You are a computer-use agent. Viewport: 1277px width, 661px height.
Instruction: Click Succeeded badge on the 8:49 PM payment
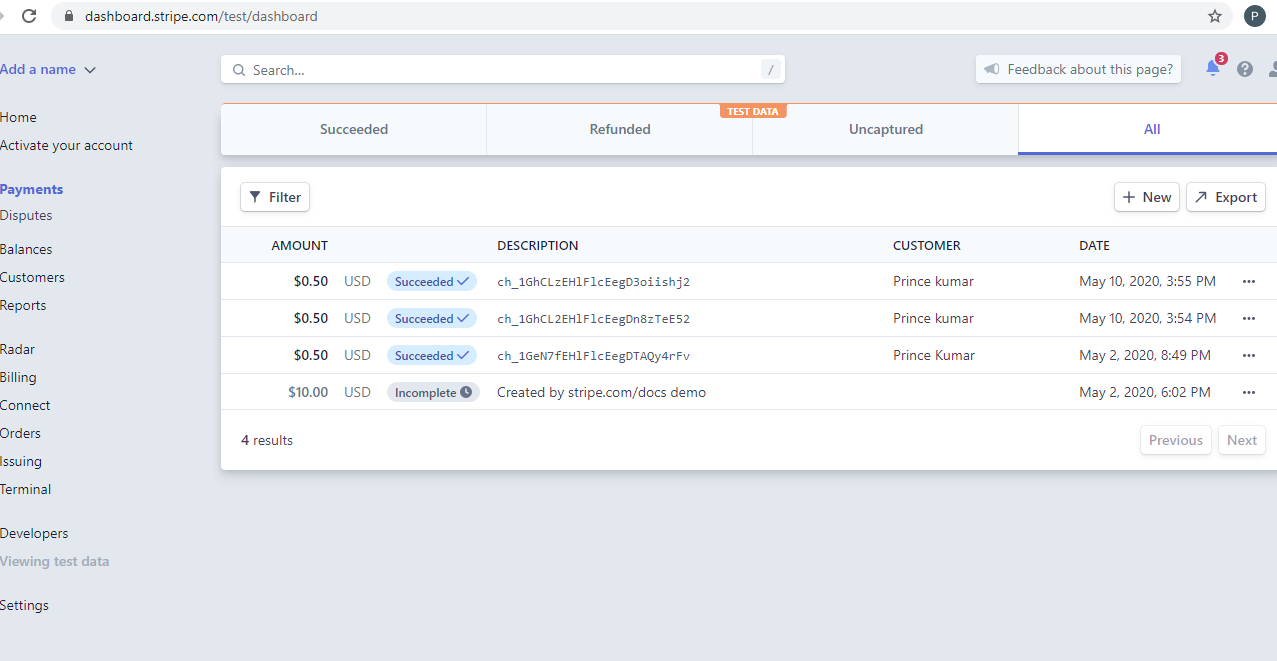432,356
